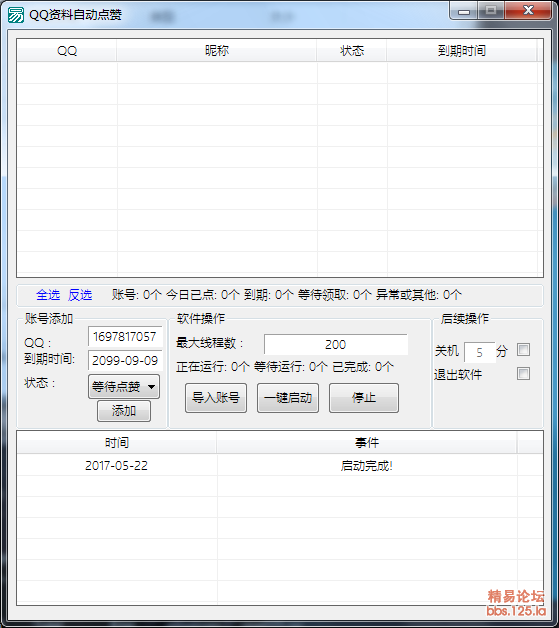Click the 到期时间 date input field
The height and width of the screenshot is (628, 559).
point(125,360)
